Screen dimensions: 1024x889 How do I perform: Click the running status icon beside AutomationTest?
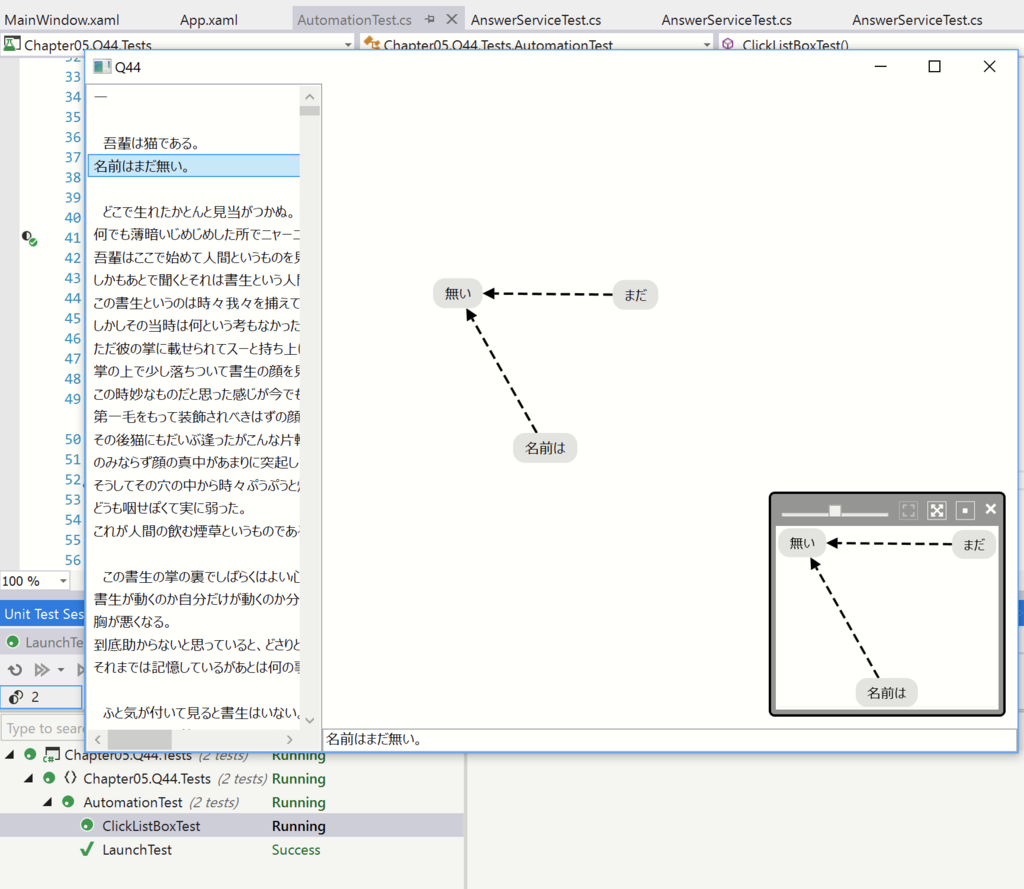68,801
